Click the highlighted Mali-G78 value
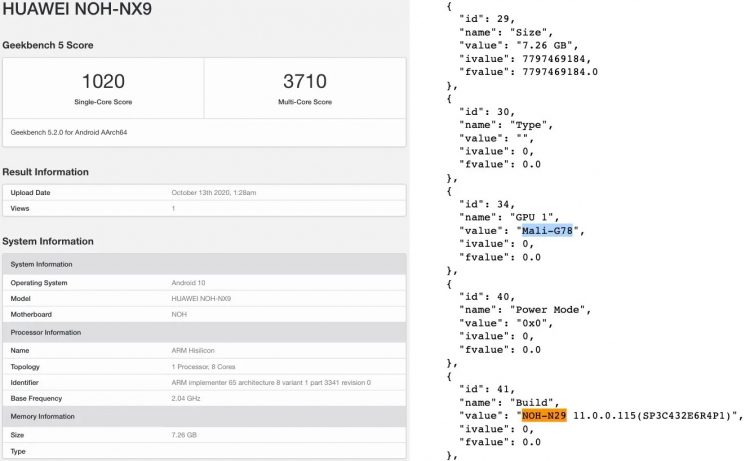 click(x=549, y=231)
